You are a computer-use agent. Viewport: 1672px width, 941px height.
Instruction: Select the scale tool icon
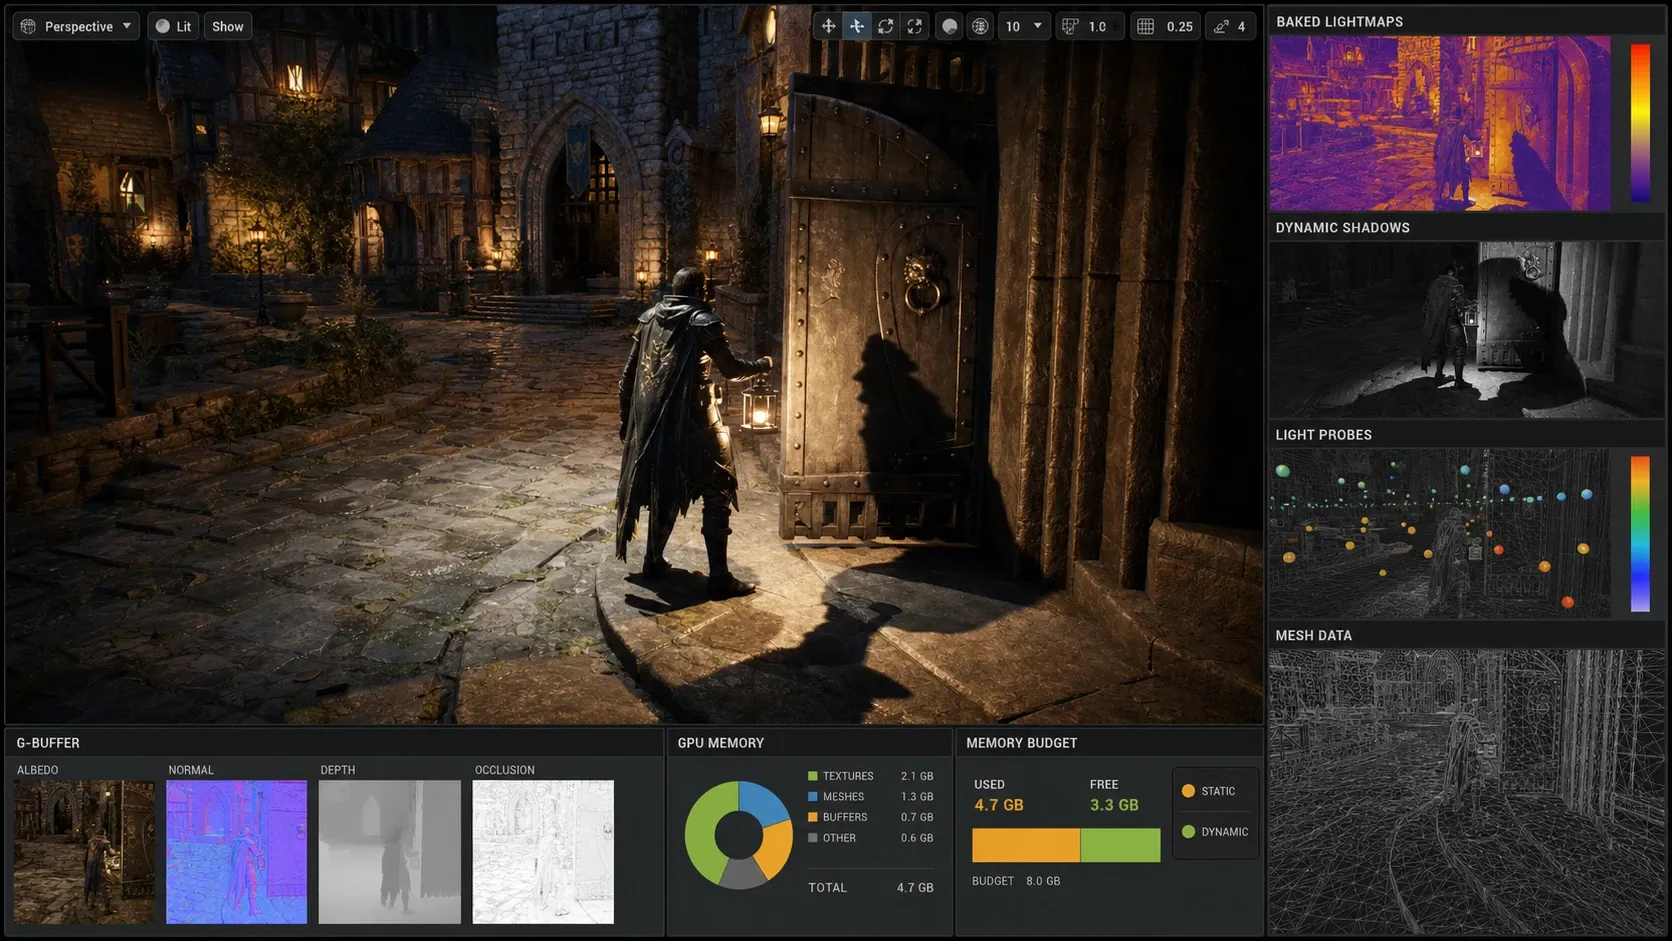(914, 26)
